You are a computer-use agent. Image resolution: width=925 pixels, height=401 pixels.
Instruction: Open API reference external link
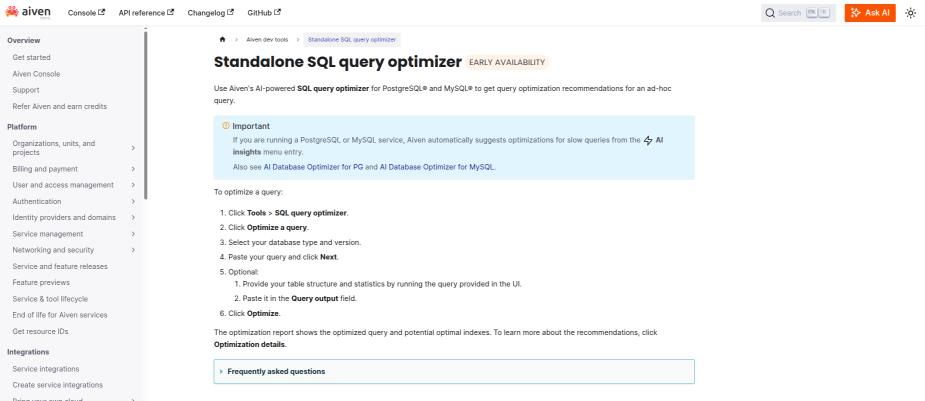[x=146, y=12]
